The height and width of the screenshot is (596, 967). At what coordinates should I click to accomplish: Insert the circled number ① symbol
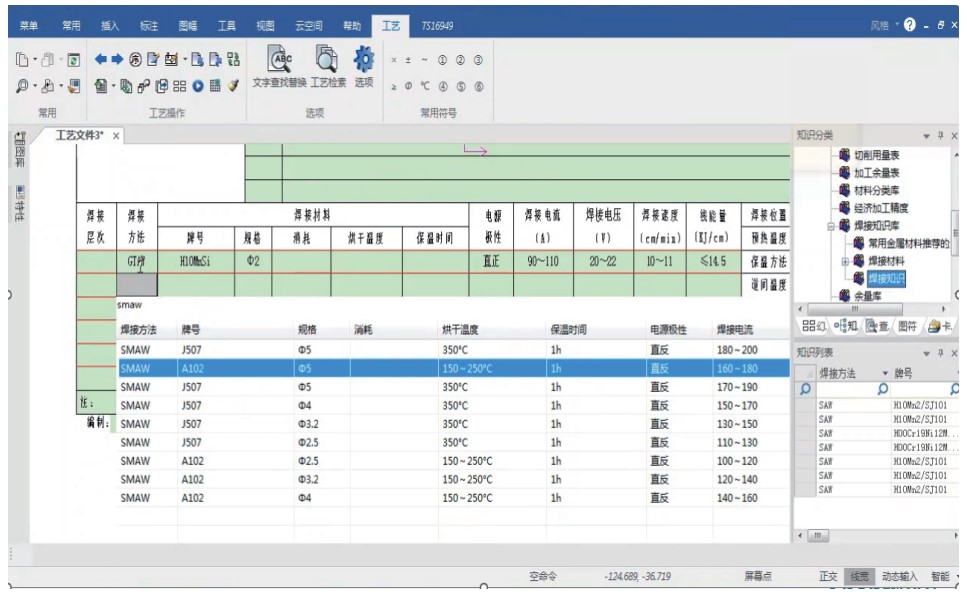point(443,62)
